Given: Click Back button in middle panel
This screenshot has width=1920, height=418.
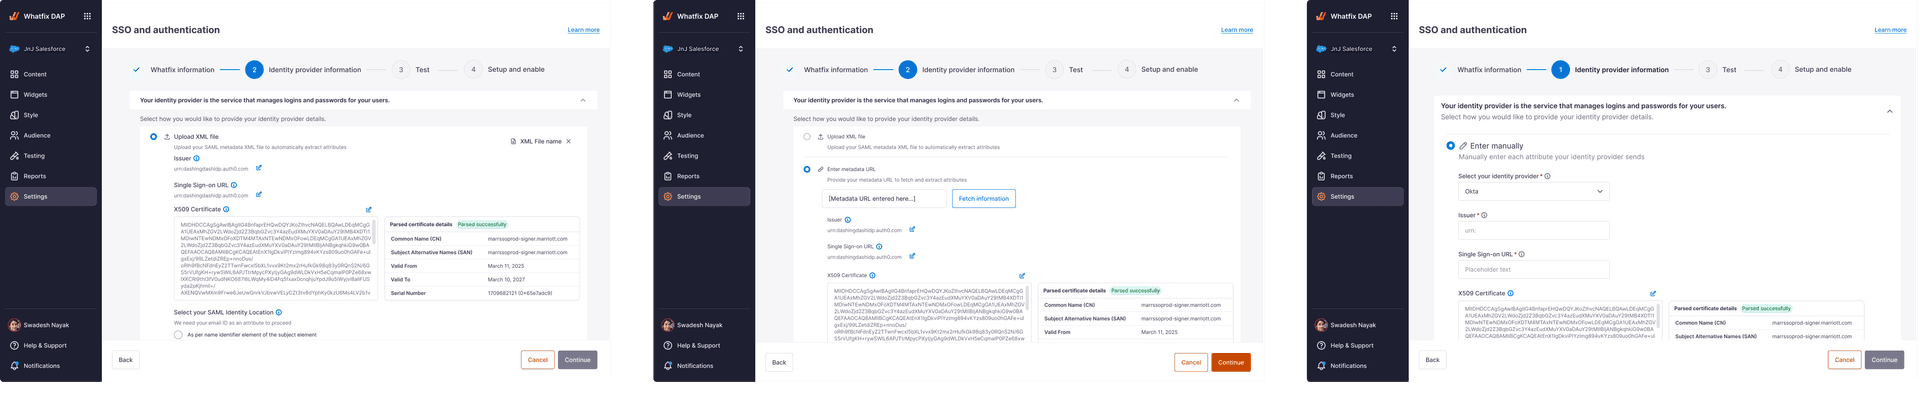Looking at the screenshot, I should [779, 362].
